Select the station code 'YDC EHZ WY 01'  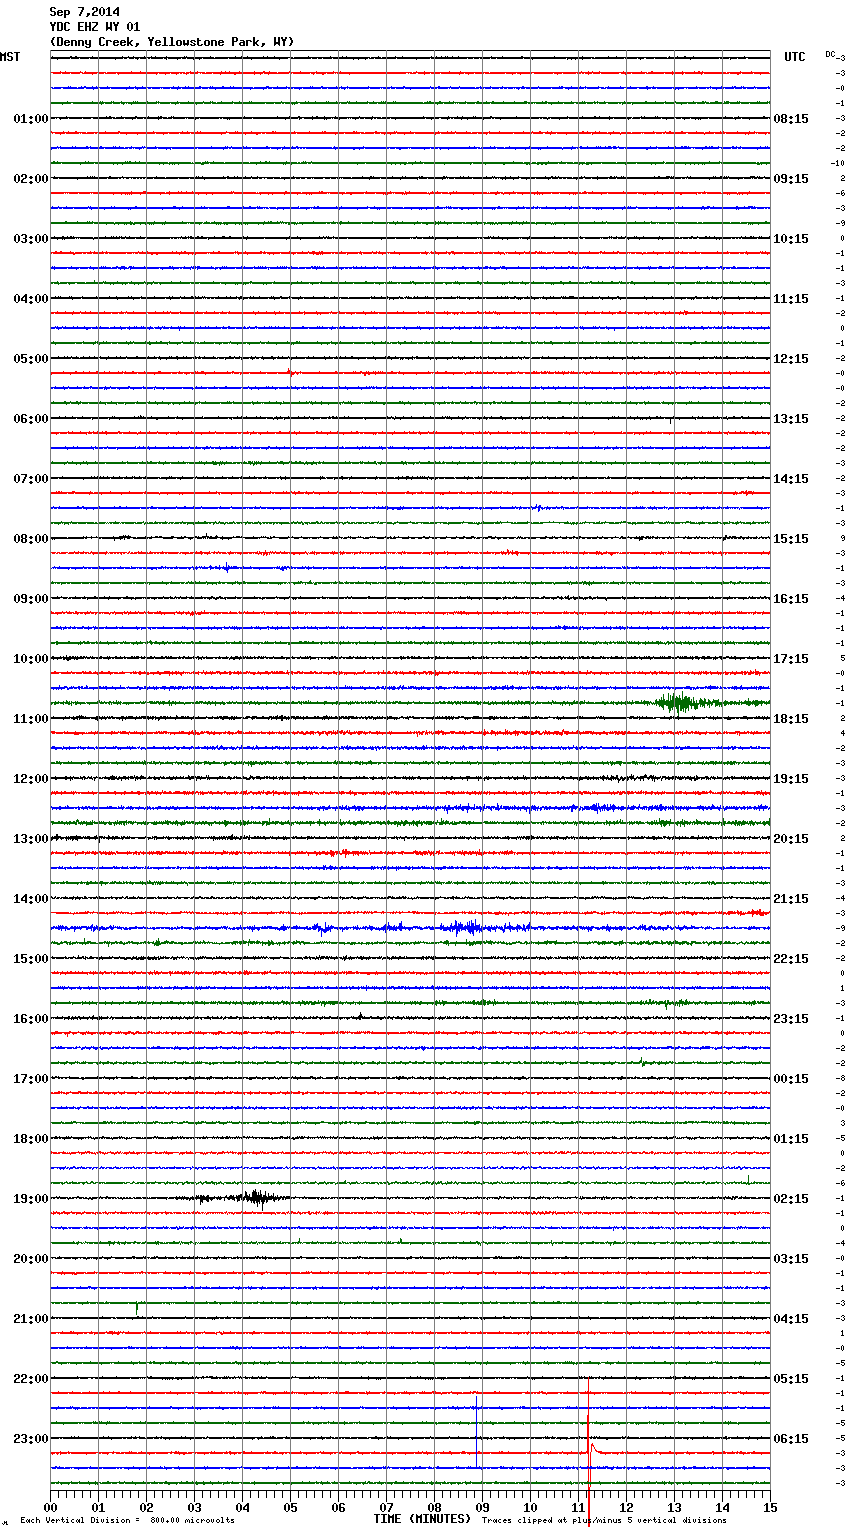tap(95, 27)
